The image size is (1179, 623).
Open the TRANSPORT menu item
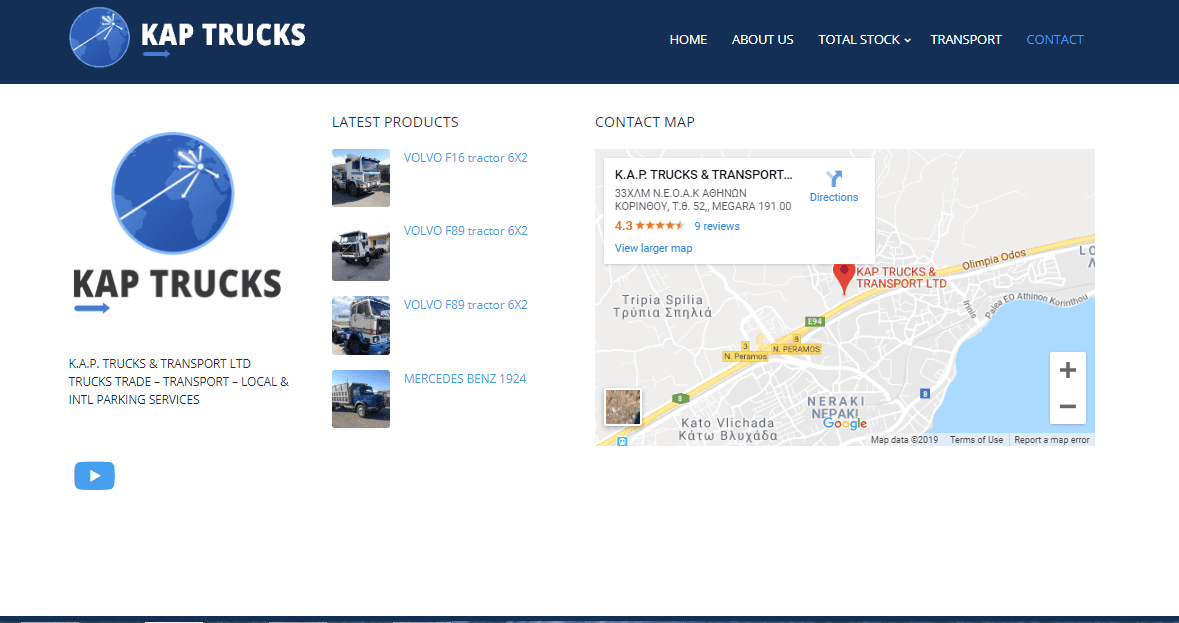(x=965, y=40)
